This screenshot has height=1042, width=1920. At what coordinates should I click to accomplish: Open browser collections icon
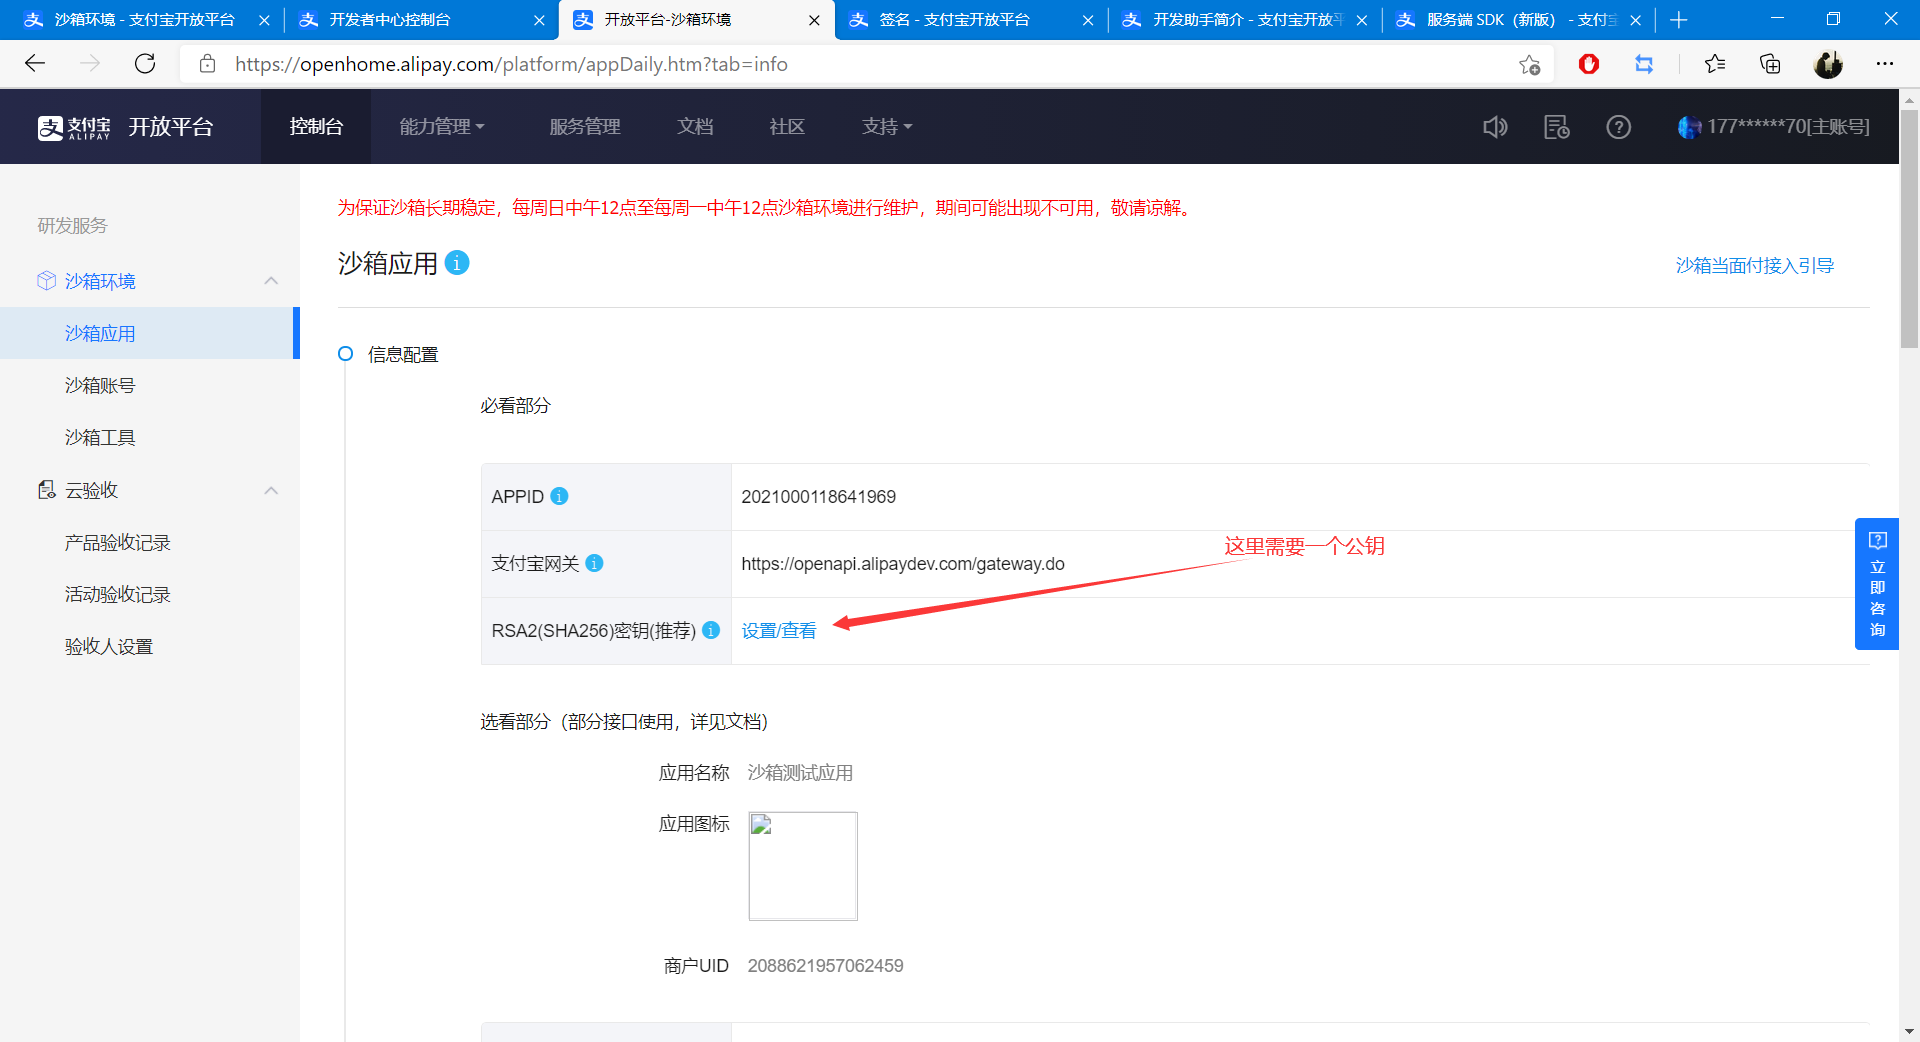tap(1770, 64)
